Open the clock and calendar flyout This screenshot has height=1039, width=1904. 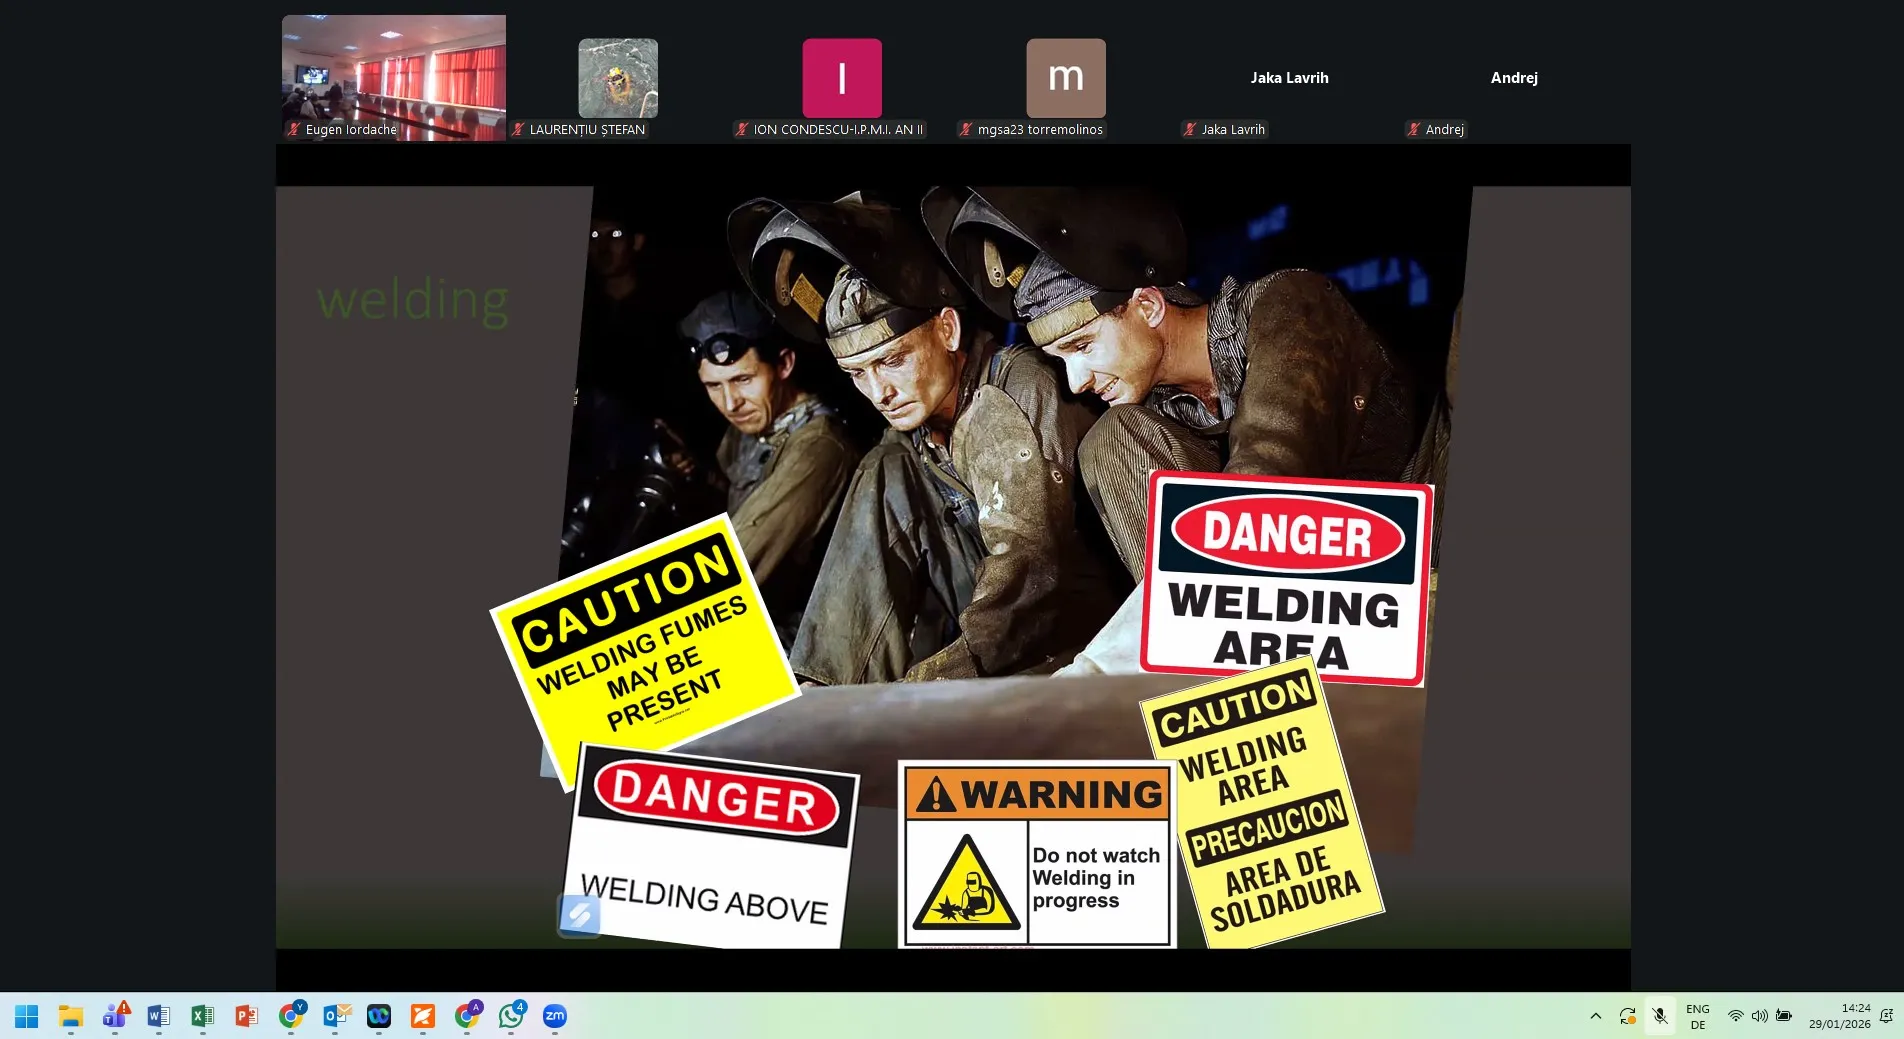tap(1839, 1016)
